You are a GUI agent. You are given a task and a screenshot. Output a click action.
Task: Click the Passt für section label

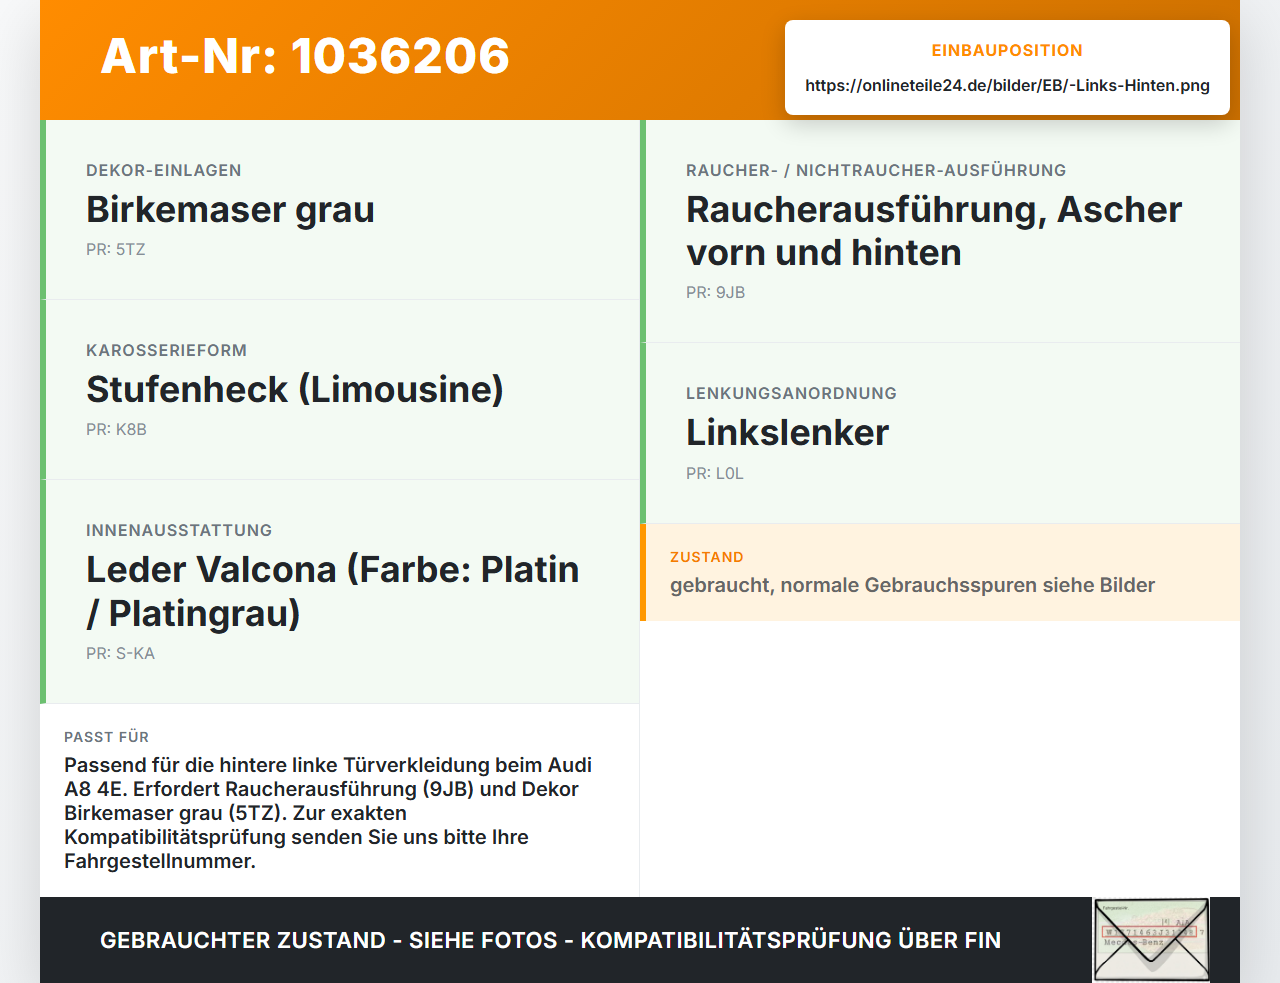tap(106, 737)
